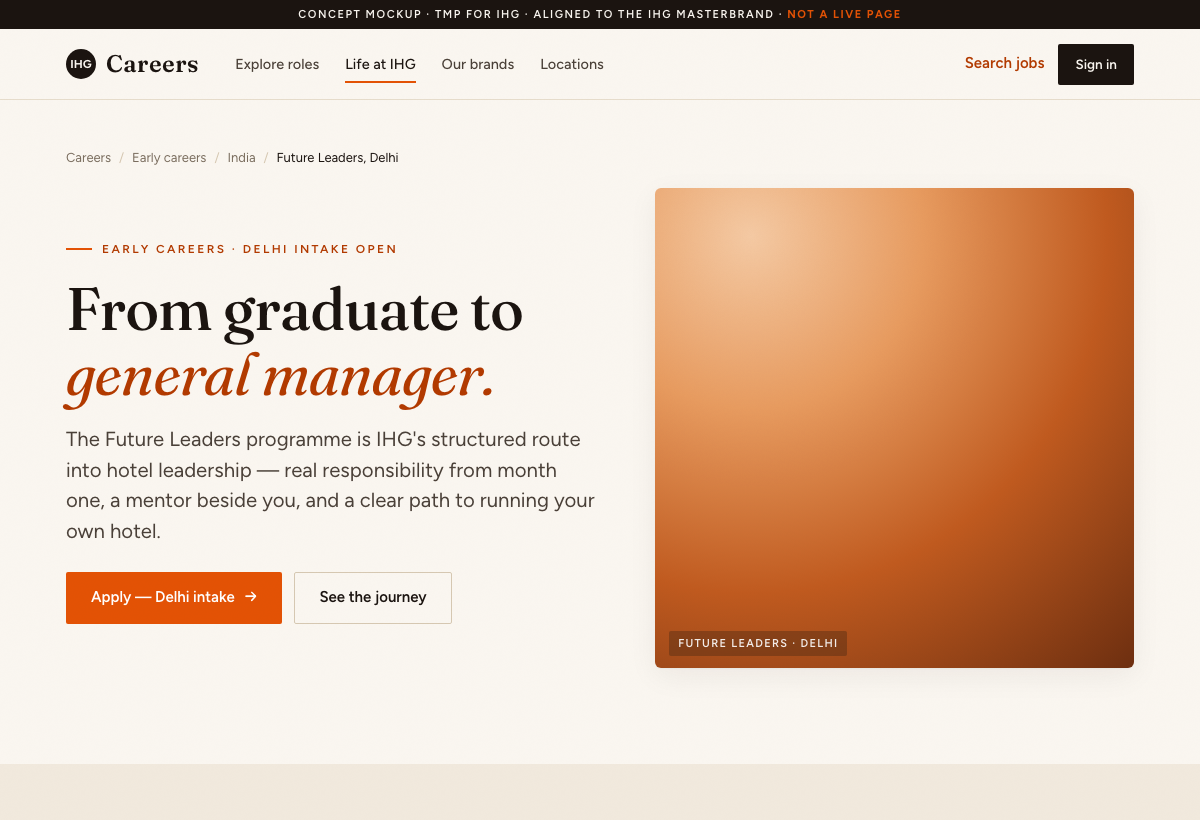Image resolution: width=1200 pixels, height=820 pixels.
Task: Click the See the journey button
Action: (x=373, y=598)
